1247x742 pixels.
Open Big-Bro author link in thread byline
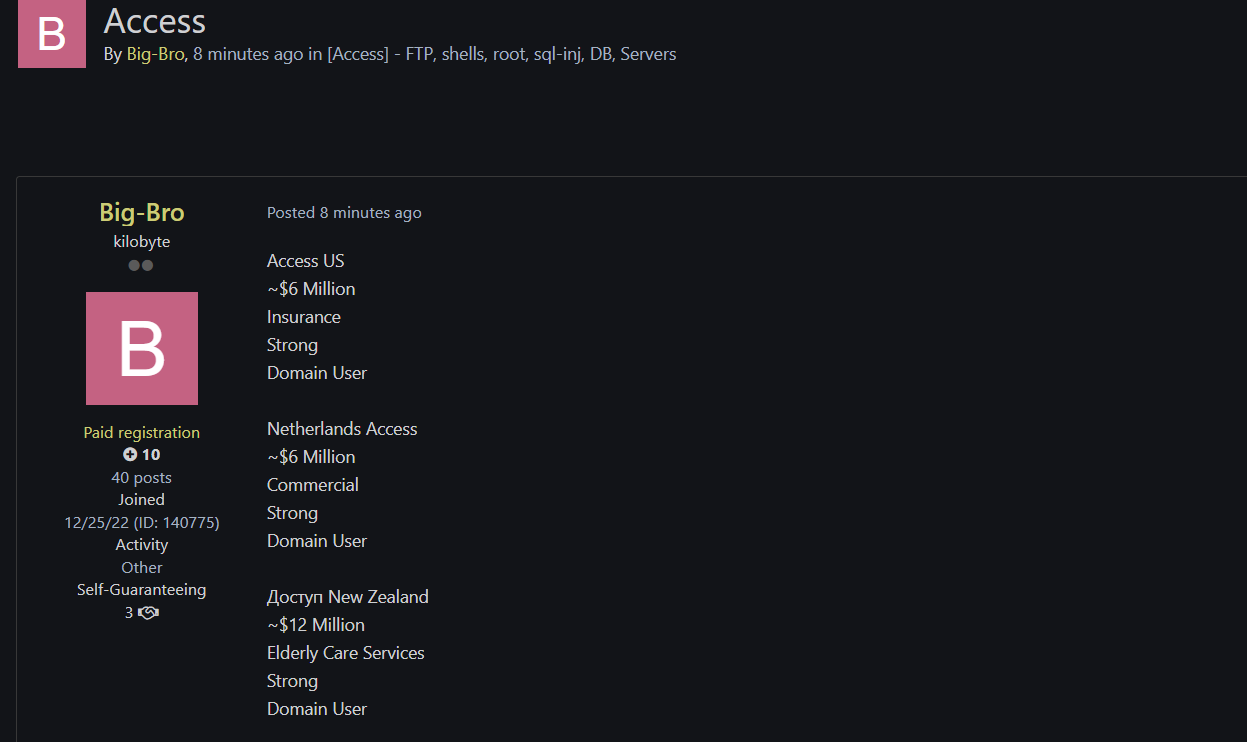click(155, 54)
